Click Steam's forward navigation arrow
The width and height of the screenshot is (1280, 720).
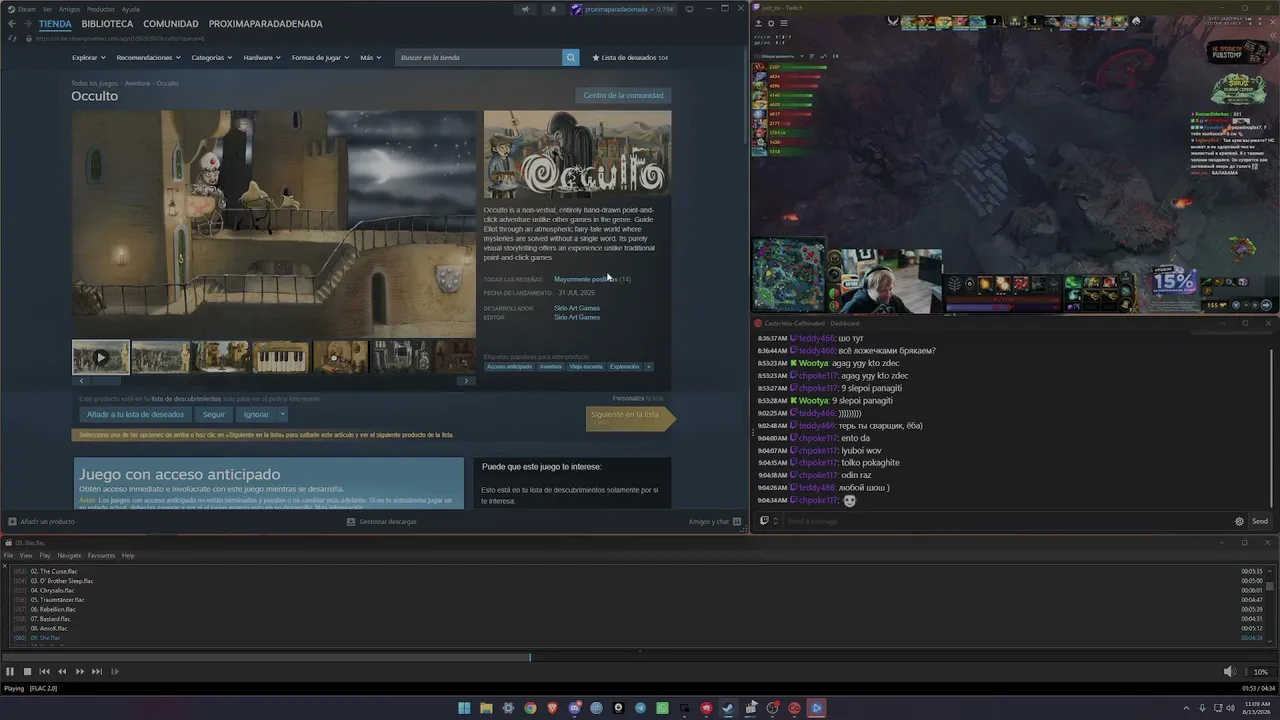pyautogui.click(x=27, y=24)
